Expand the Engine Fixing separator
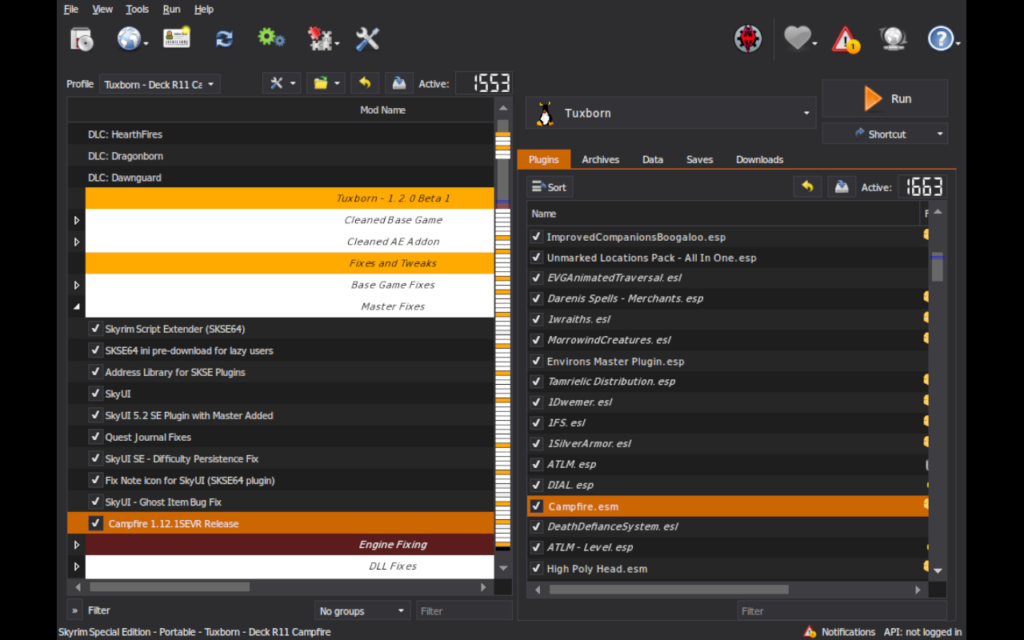 click(x=77, y=545)
